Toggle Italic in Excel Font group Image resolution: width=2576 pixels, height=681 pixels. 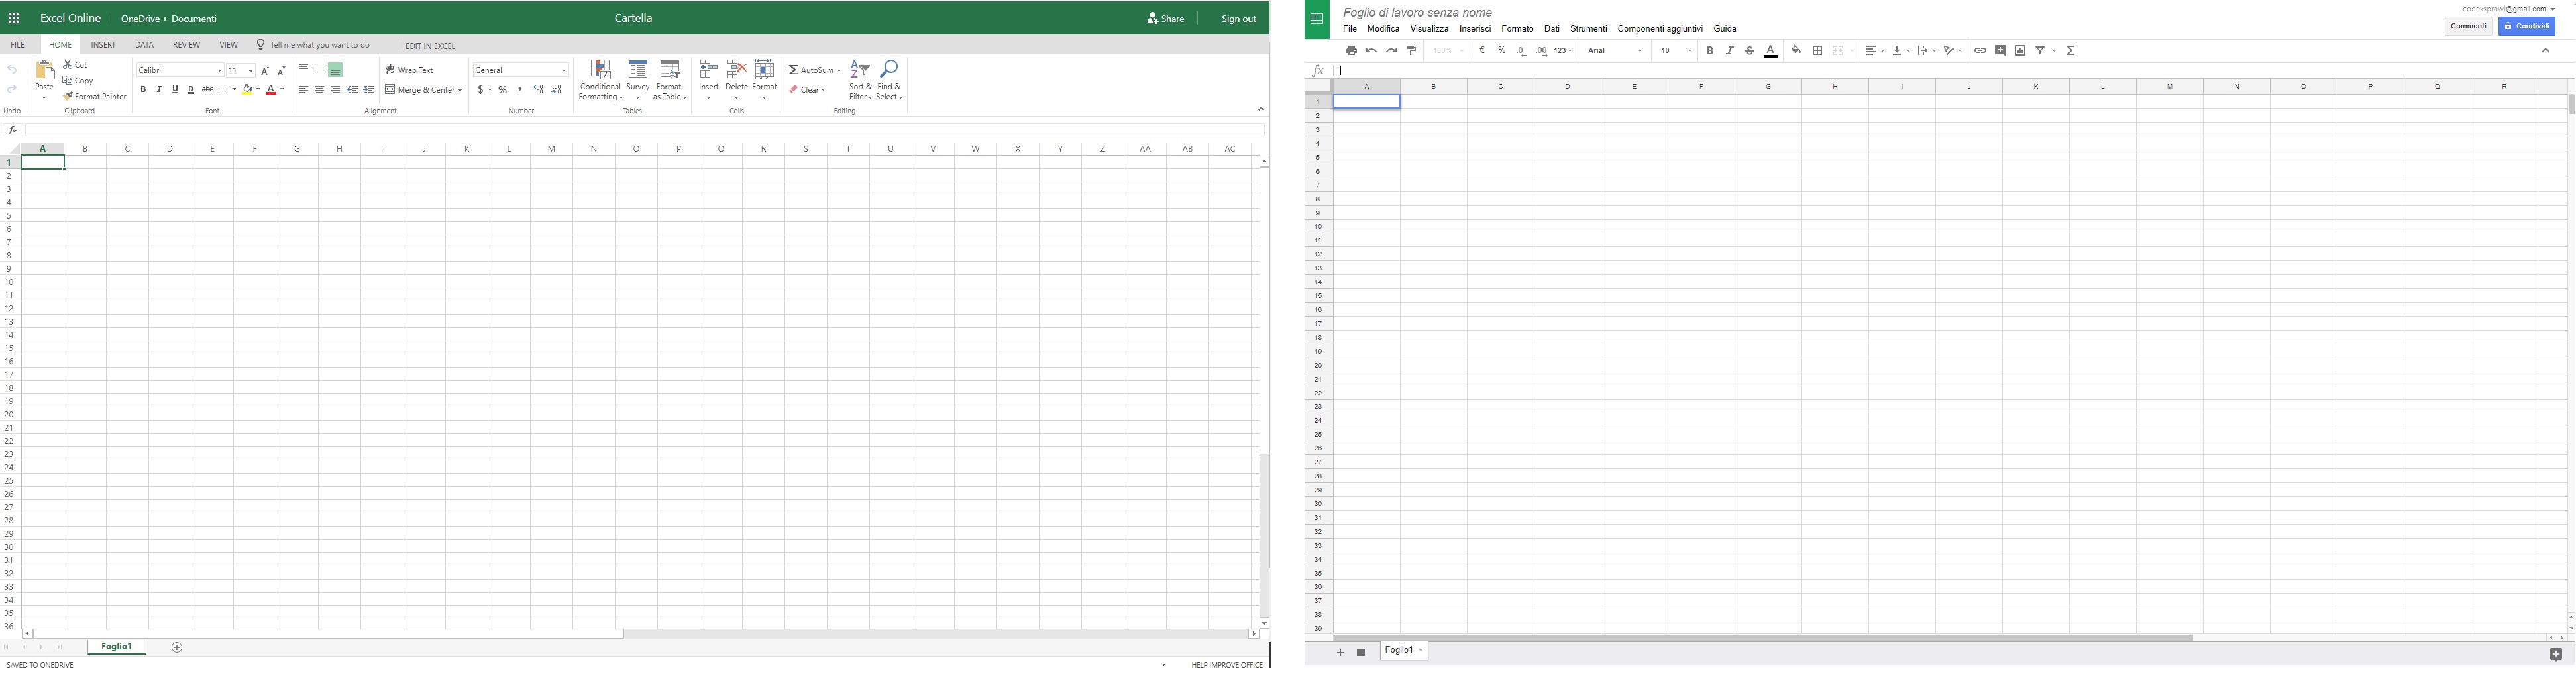(x=159, y=90)
